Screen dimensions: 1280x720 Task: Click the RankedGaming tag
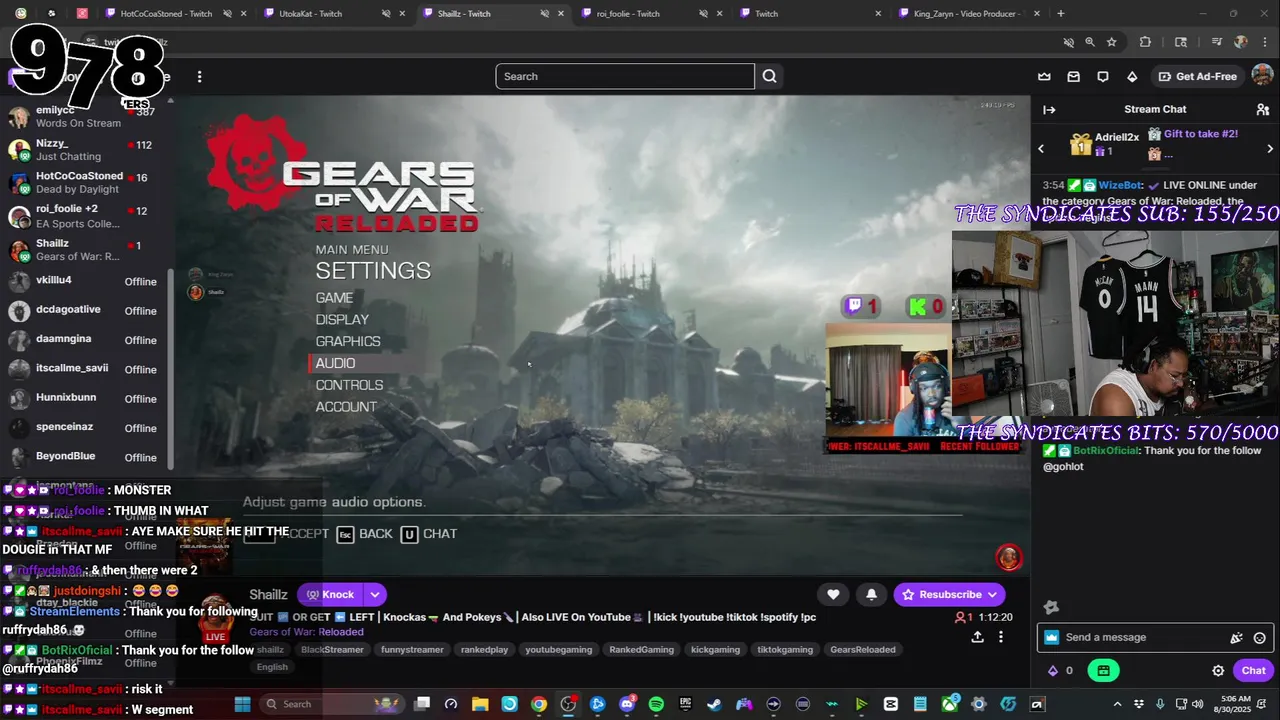point(641,649)
